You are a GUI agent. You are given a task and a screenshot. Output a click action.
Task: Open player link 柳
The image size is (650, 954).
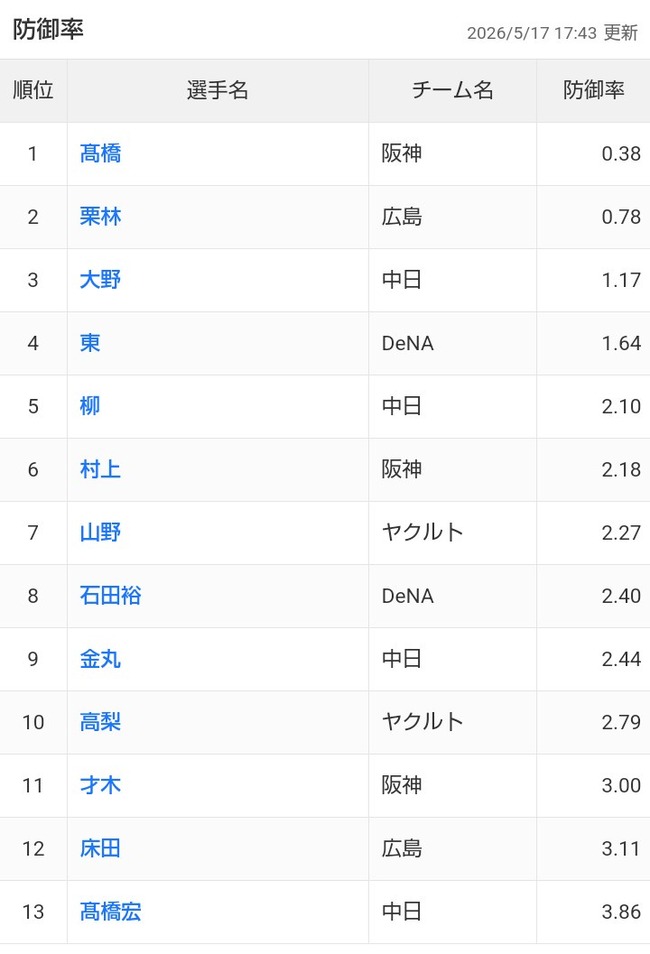(x=90, y=406)
